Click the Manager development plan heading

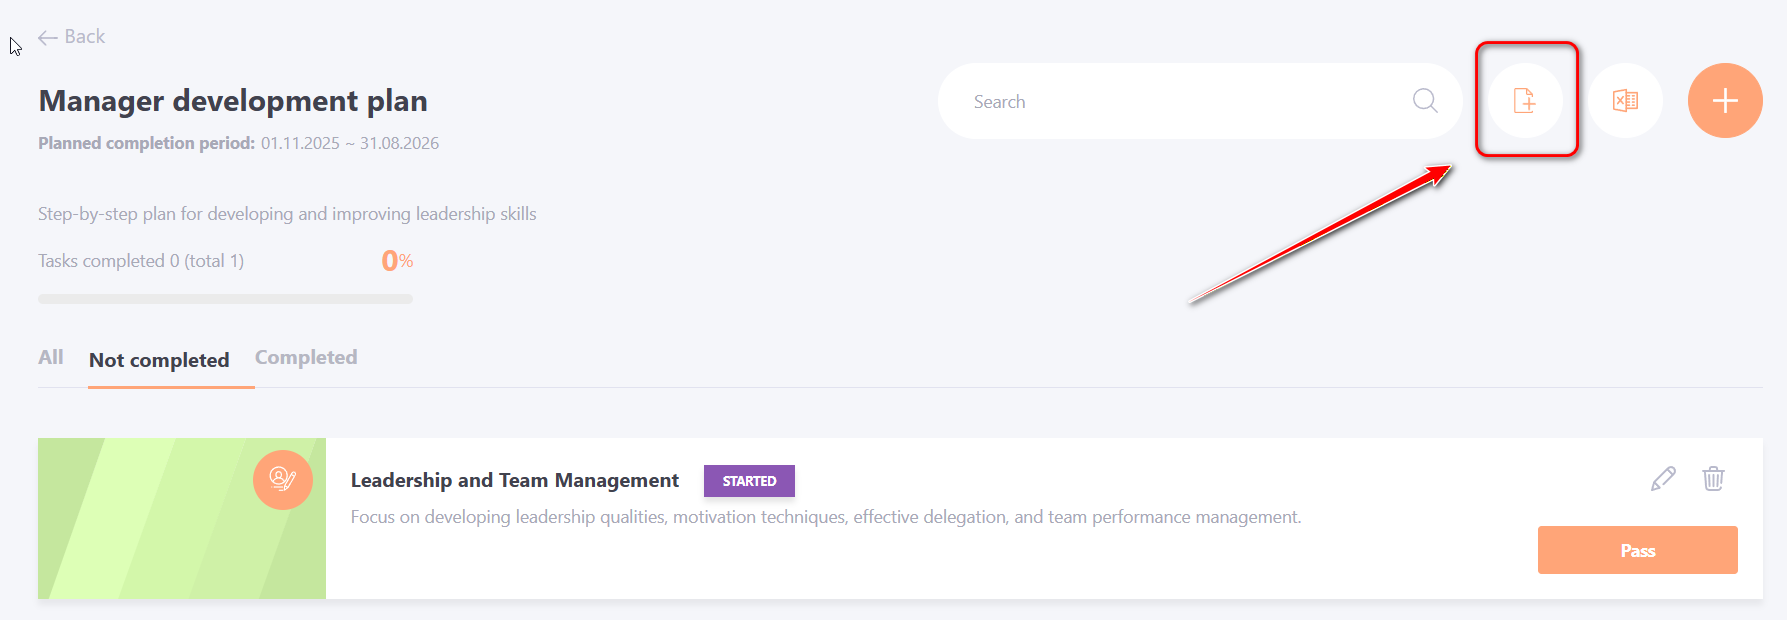pos(233,101)
